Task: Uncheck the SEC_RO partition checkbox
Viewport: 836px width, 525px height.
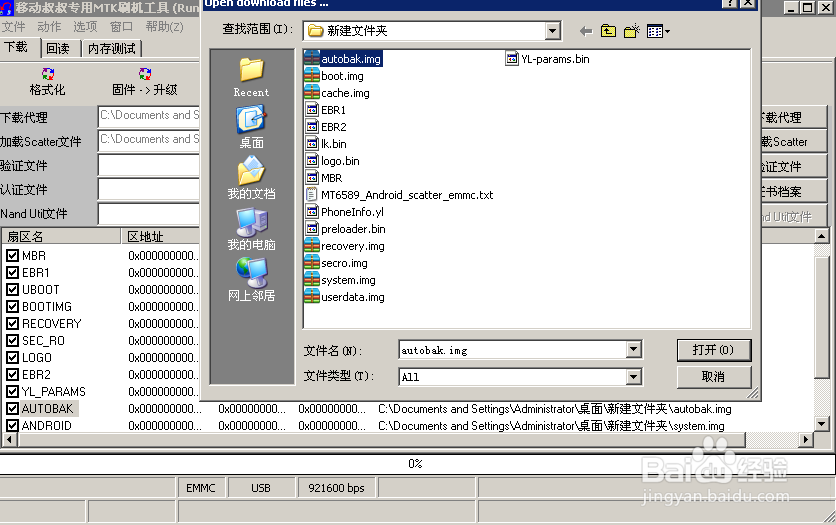Action: 12,341
